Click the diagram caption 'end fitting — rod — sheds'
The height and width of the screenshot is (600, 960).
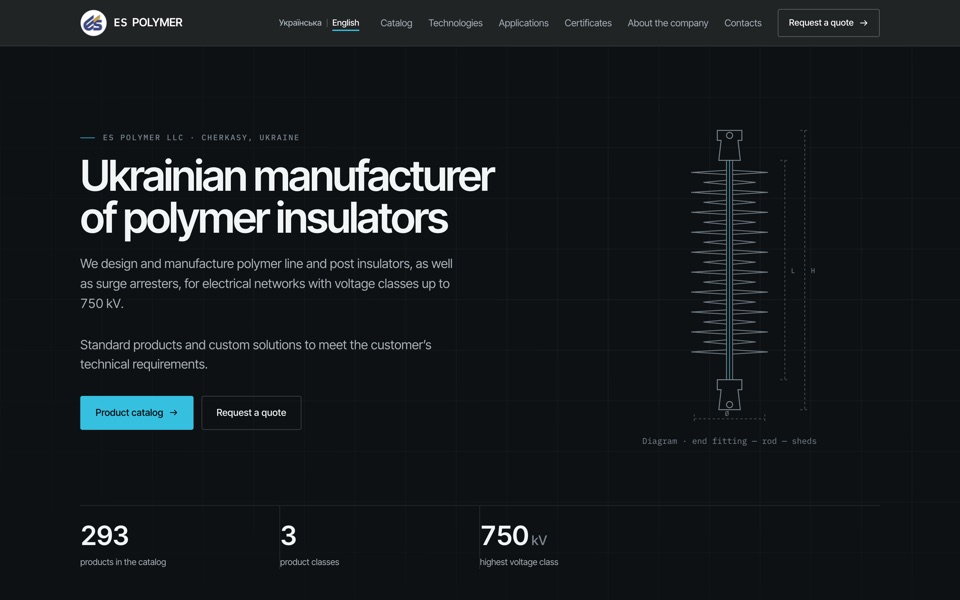(x=754, y=441)
